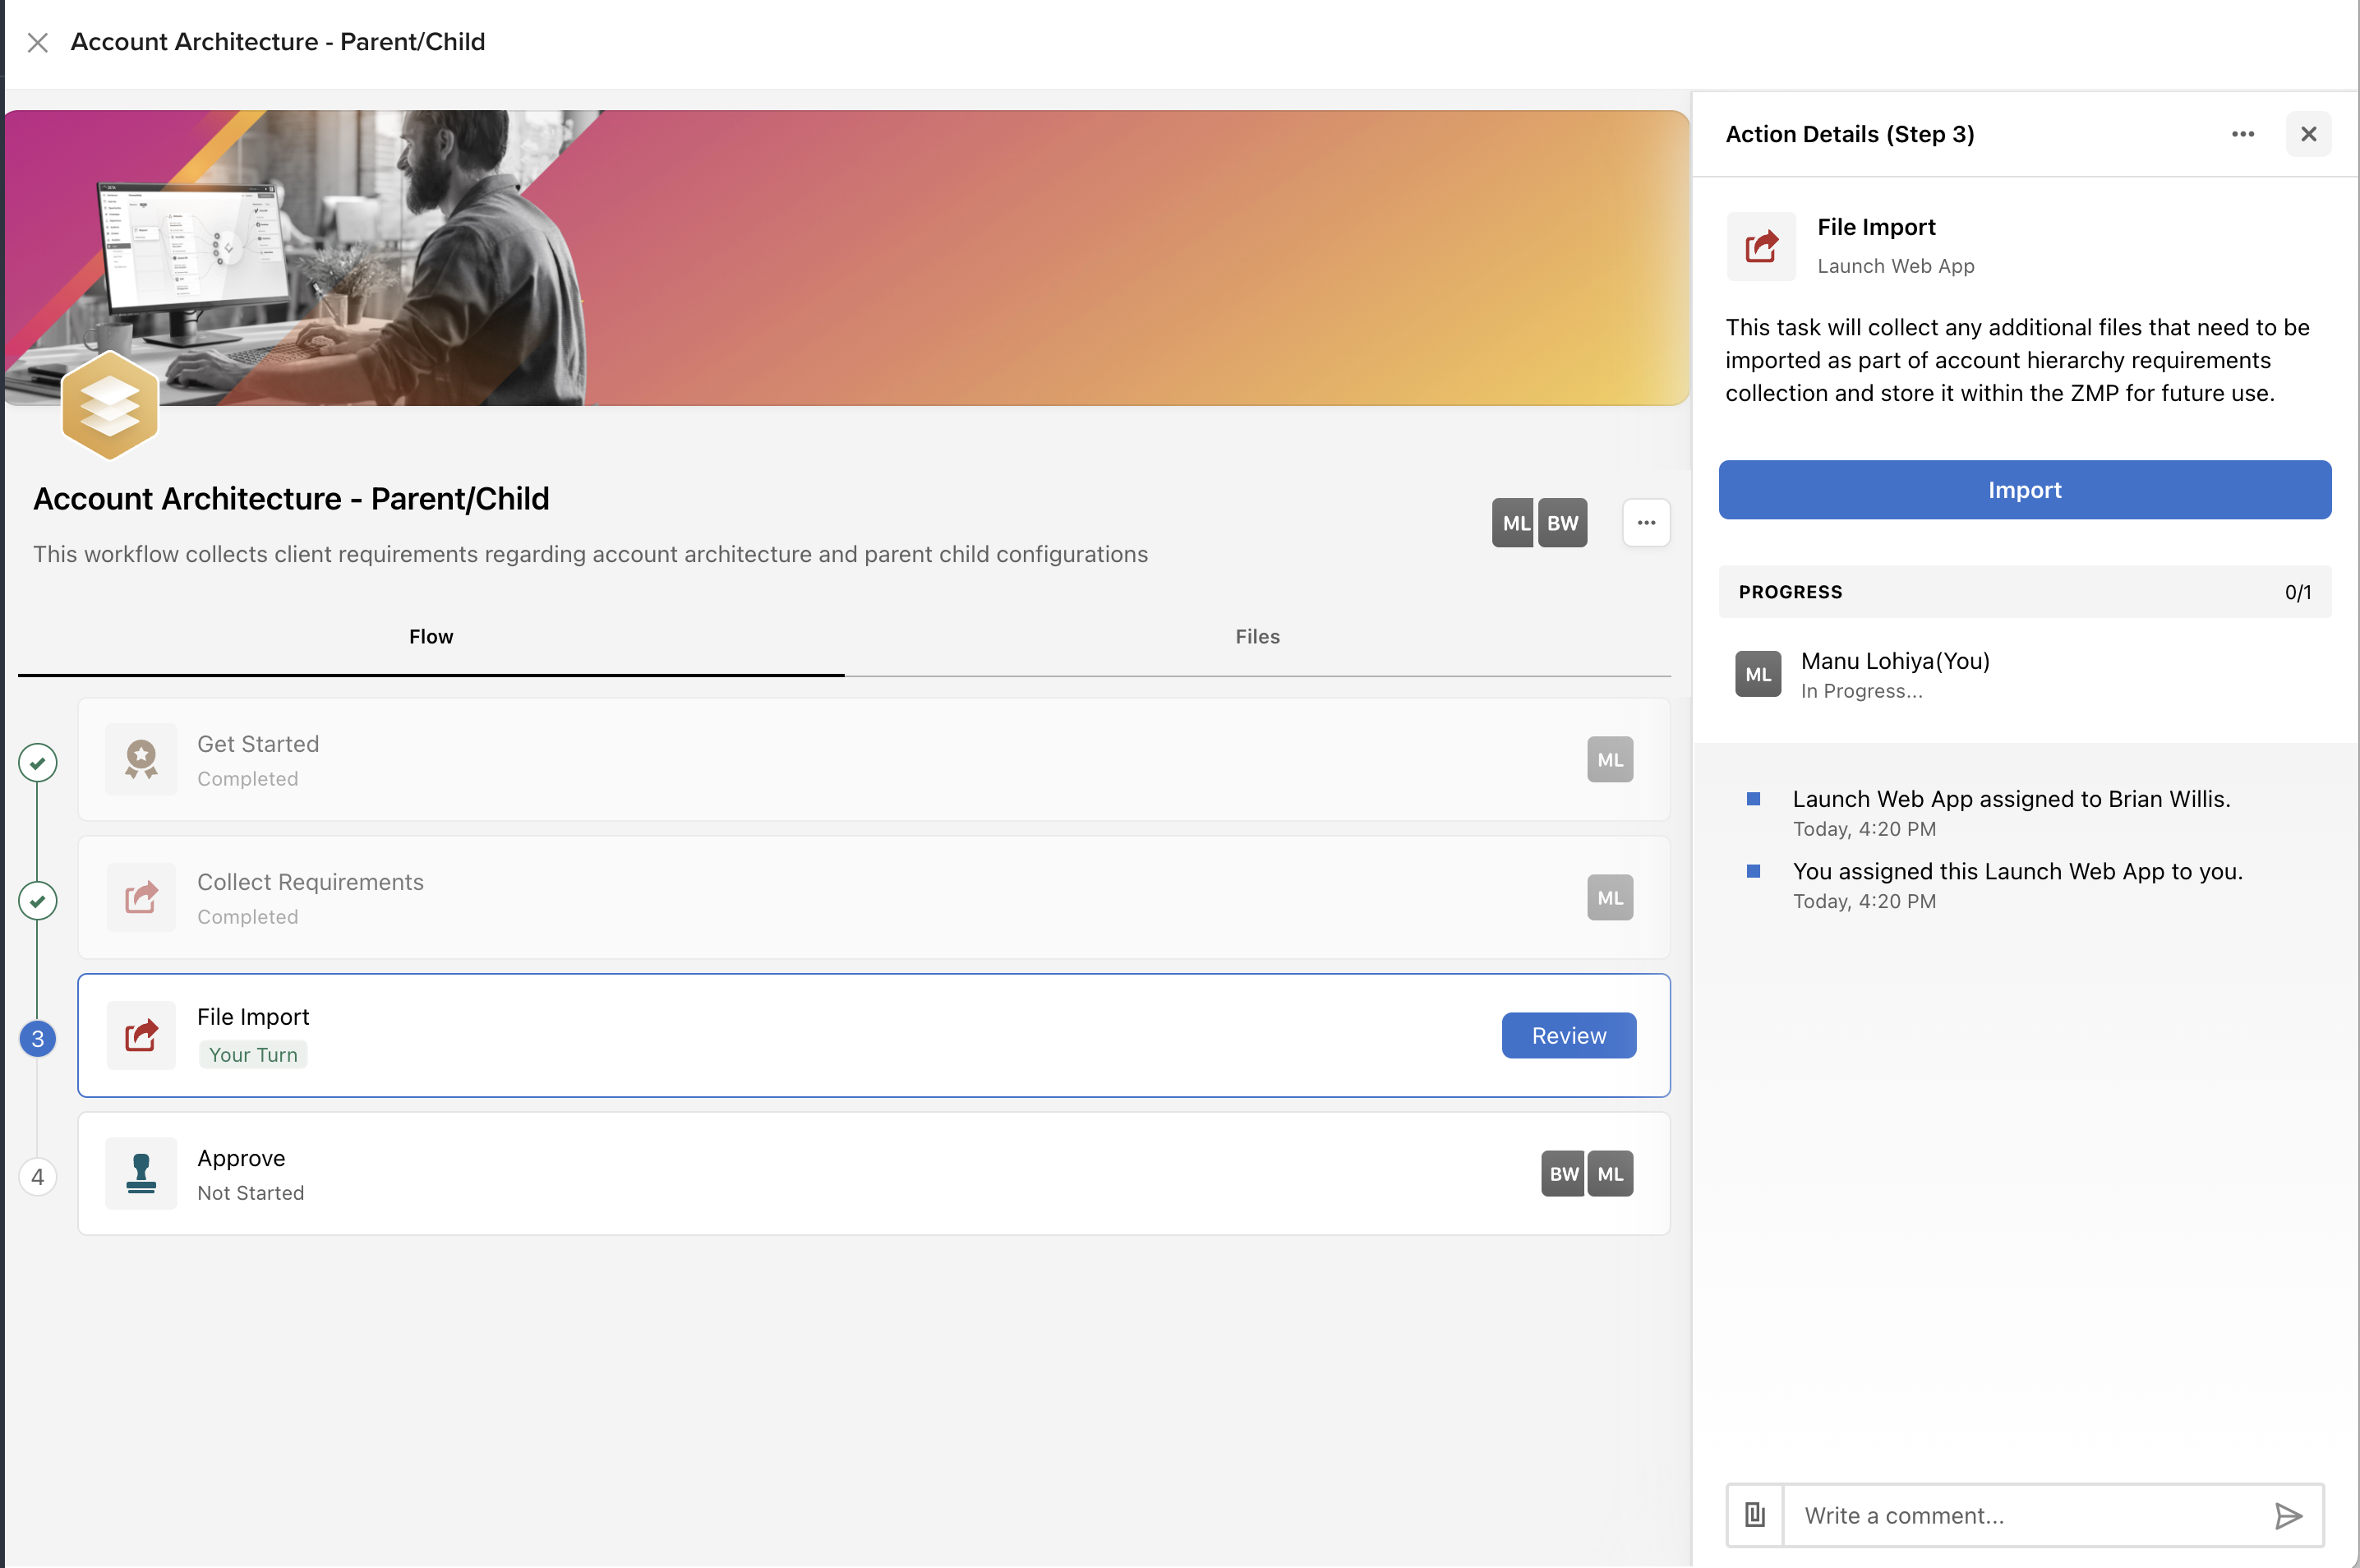Click the Get Started ribbon badge icon
Image resolution: width=2360 pixels, height=1568 pixels.
[x=141, y=760]
